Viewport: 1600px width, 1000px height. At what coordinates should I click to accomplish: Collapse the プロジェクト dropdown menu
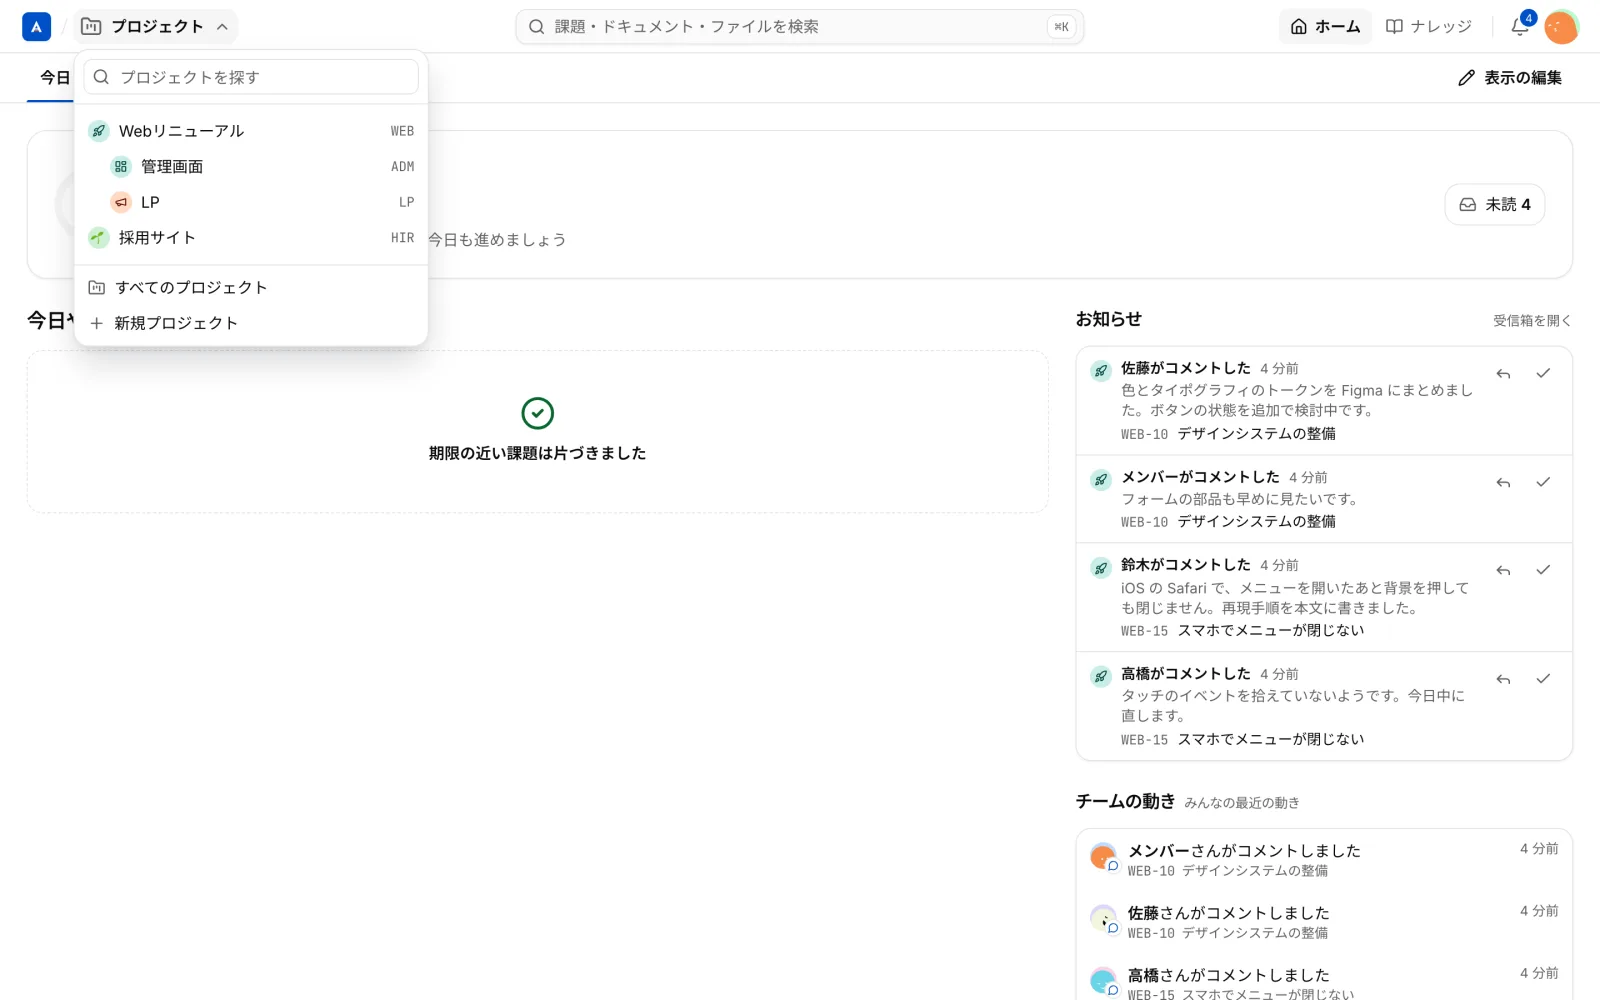pos(155,27)
